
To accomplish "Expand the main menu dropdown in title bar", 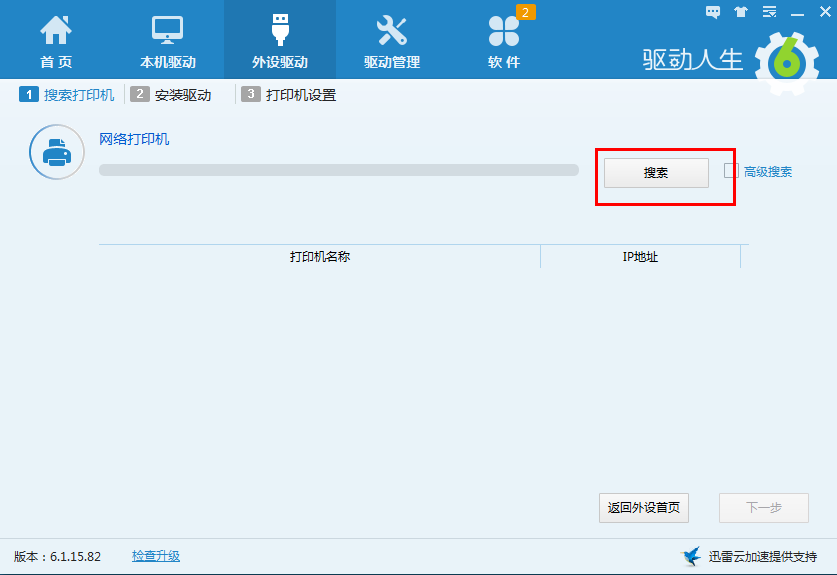I will click(769, 12).
